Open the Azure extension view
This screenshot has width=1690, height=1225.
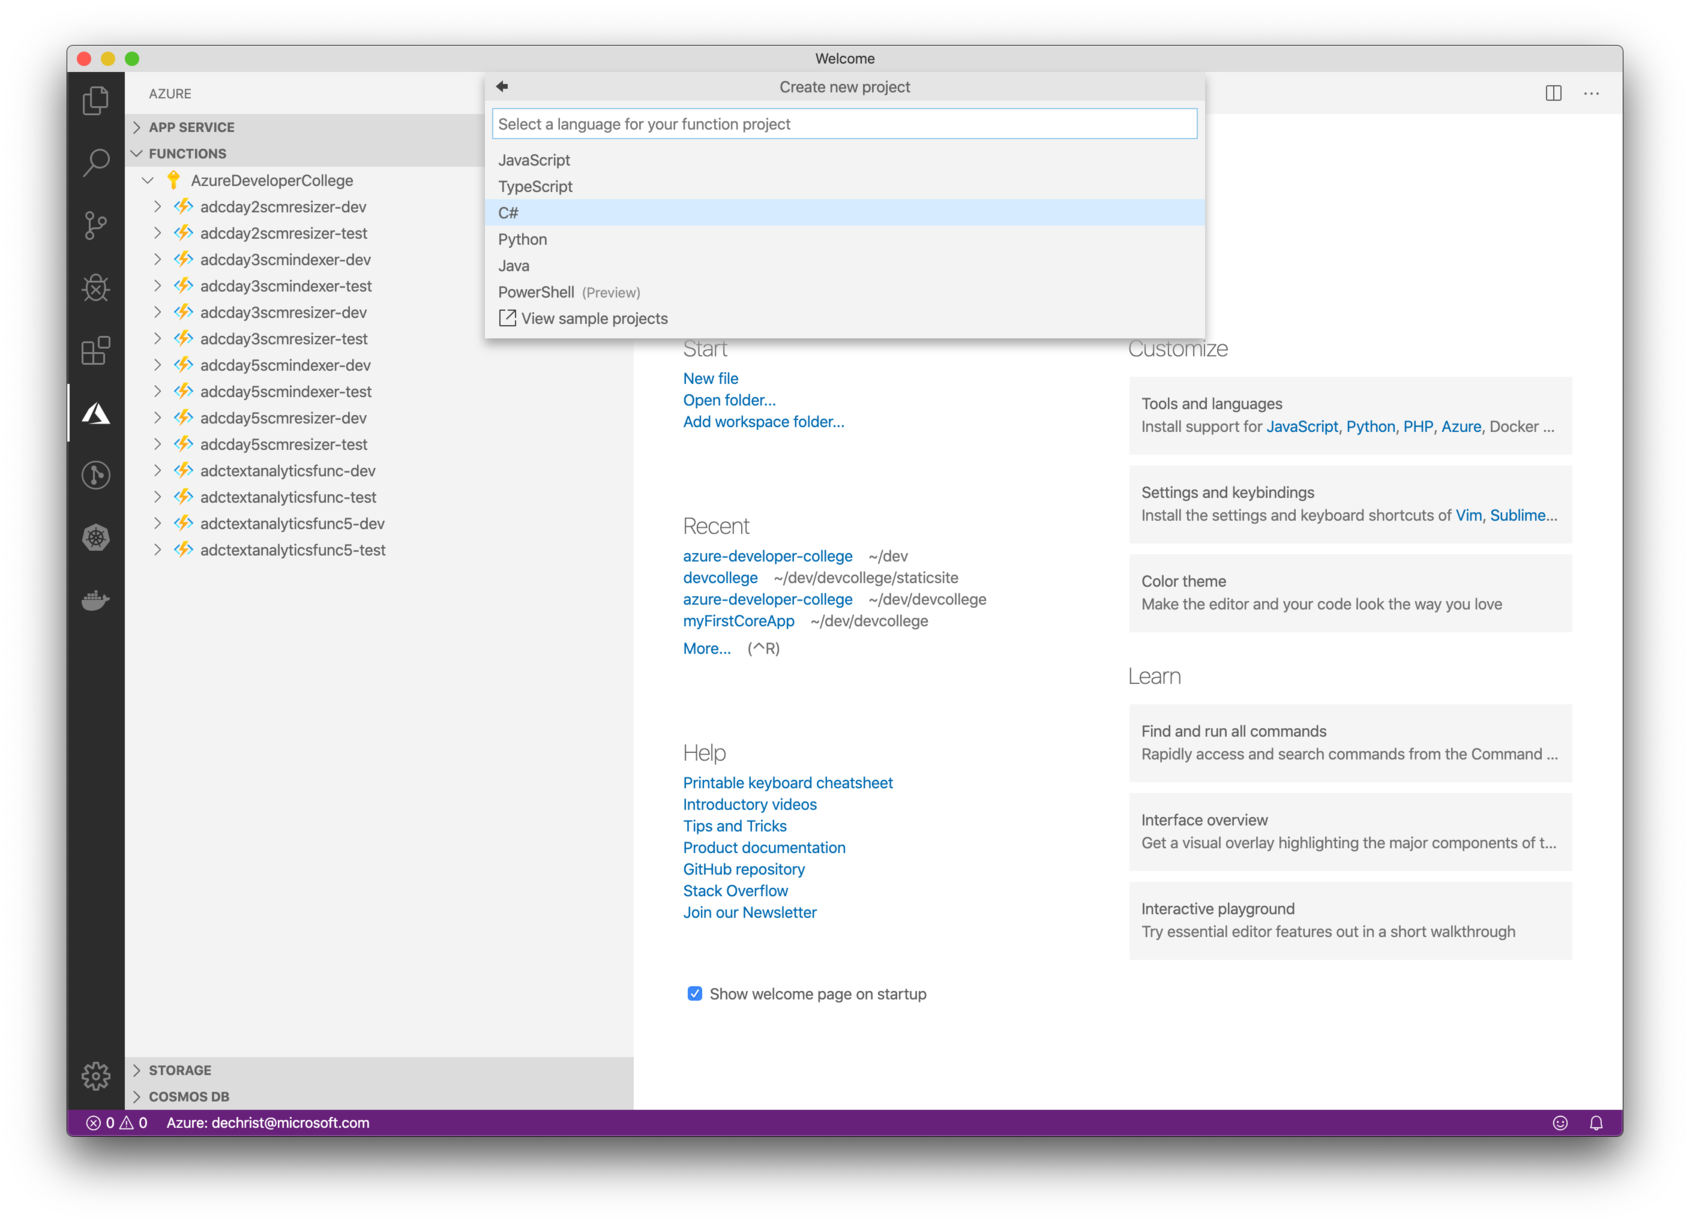pyautogui.click(x=95, y=412)
